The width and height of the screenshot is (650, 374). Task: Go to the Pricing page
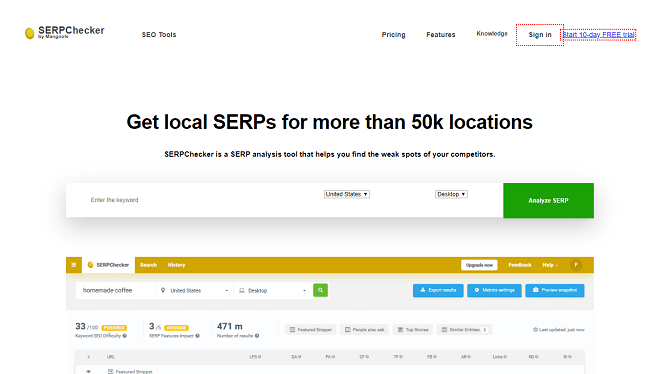click(x=393, y=35)
